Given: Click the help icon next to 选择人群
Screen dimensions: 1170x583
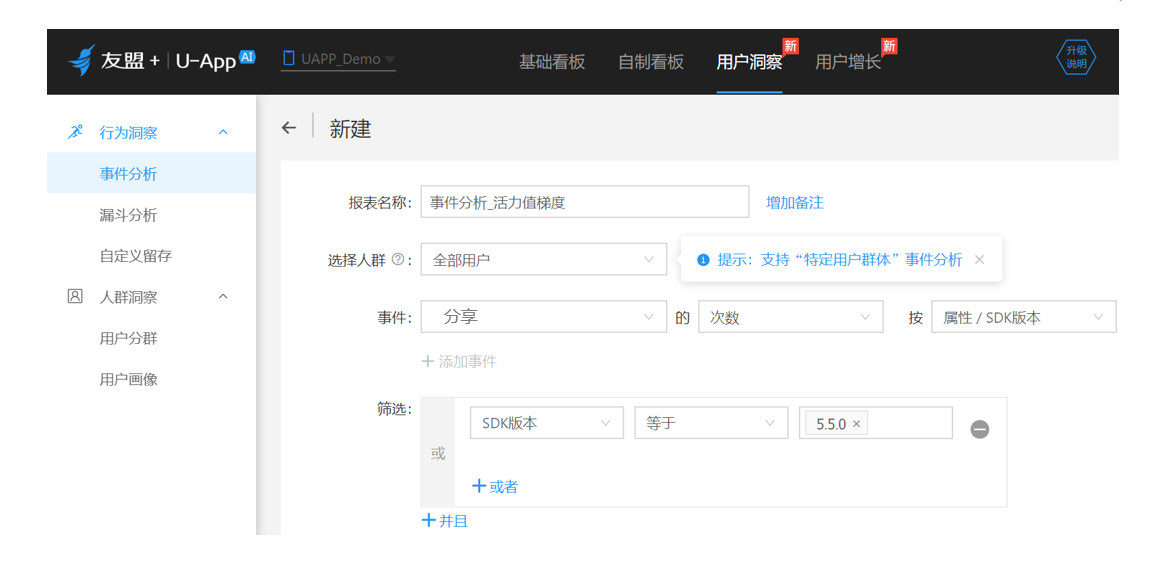Looking at the screenshot, I should click(x=398, y=260).
